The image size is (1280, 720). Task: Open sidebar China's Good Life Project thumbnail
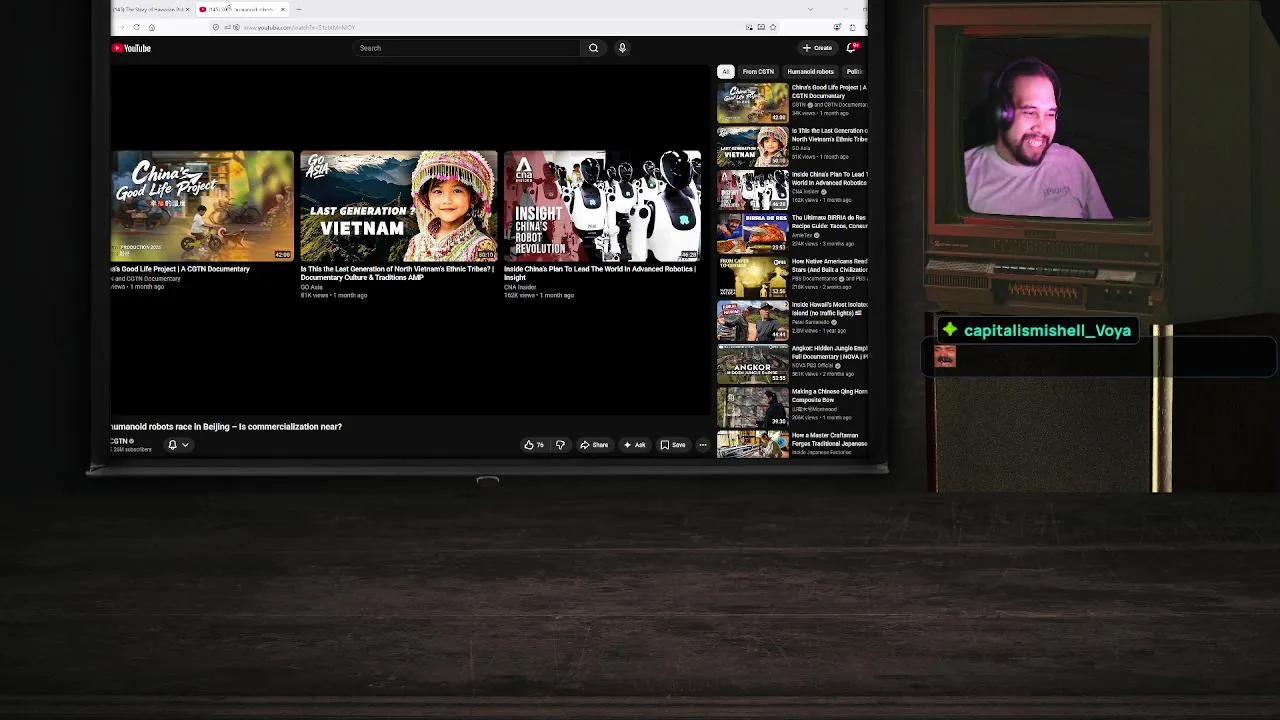pos(752,103)
